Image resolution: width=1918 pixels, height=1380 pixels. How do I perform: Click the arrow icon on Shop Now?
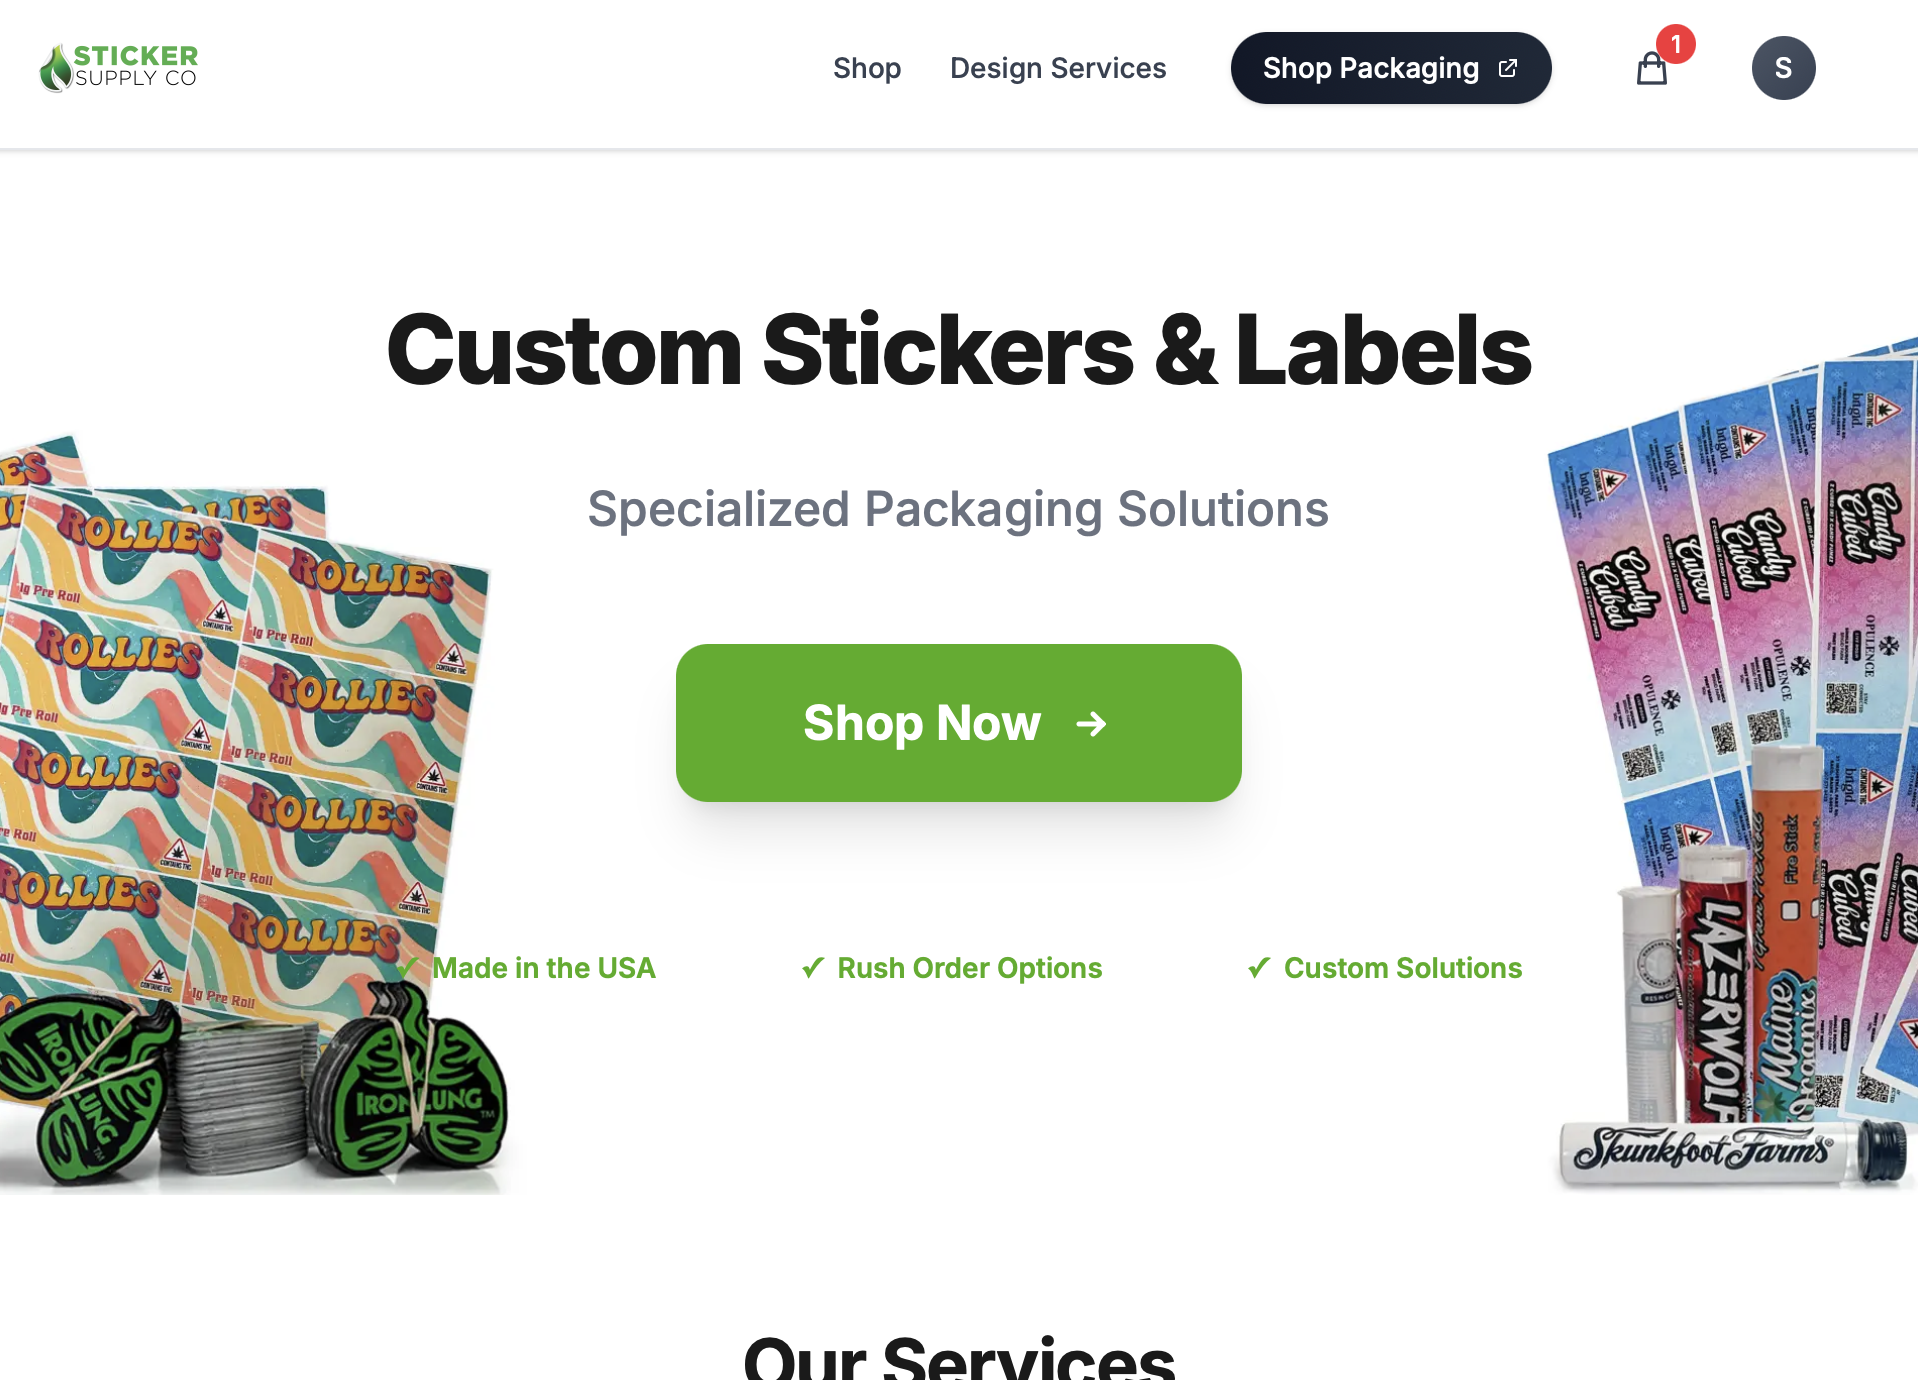1091,723
